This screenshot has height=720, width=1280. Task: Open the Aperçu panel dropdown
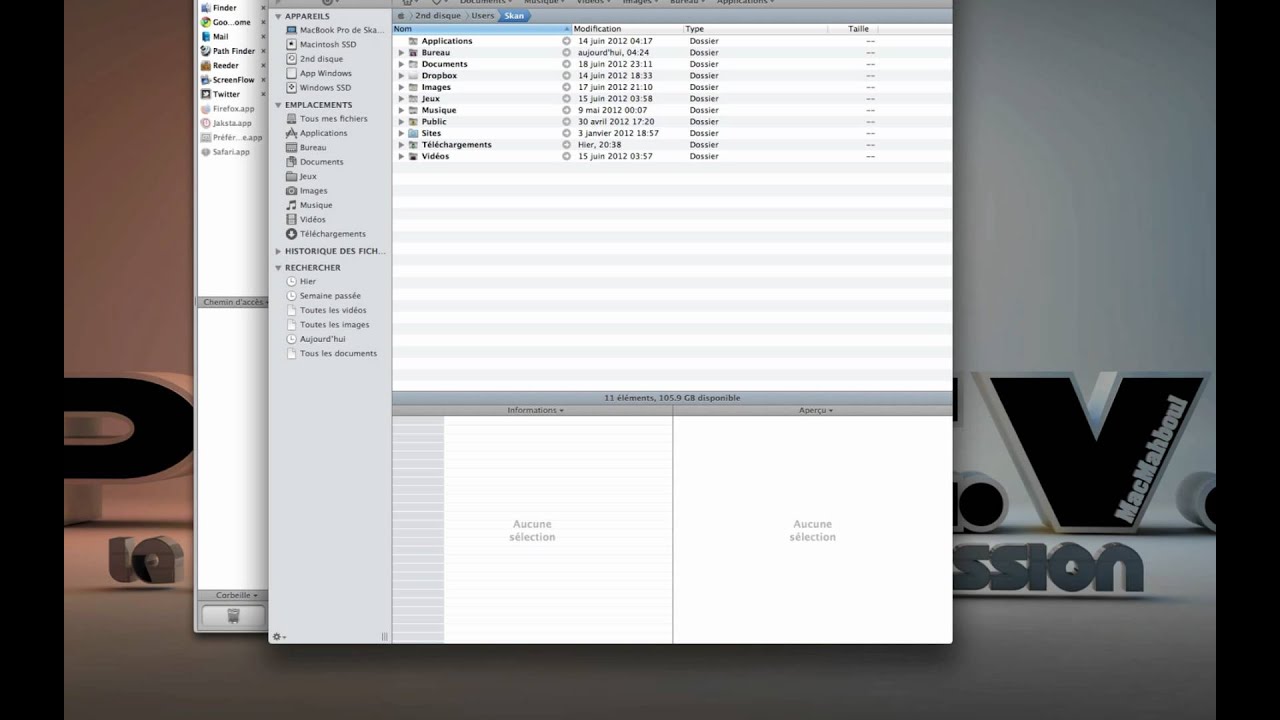(816, 410)
